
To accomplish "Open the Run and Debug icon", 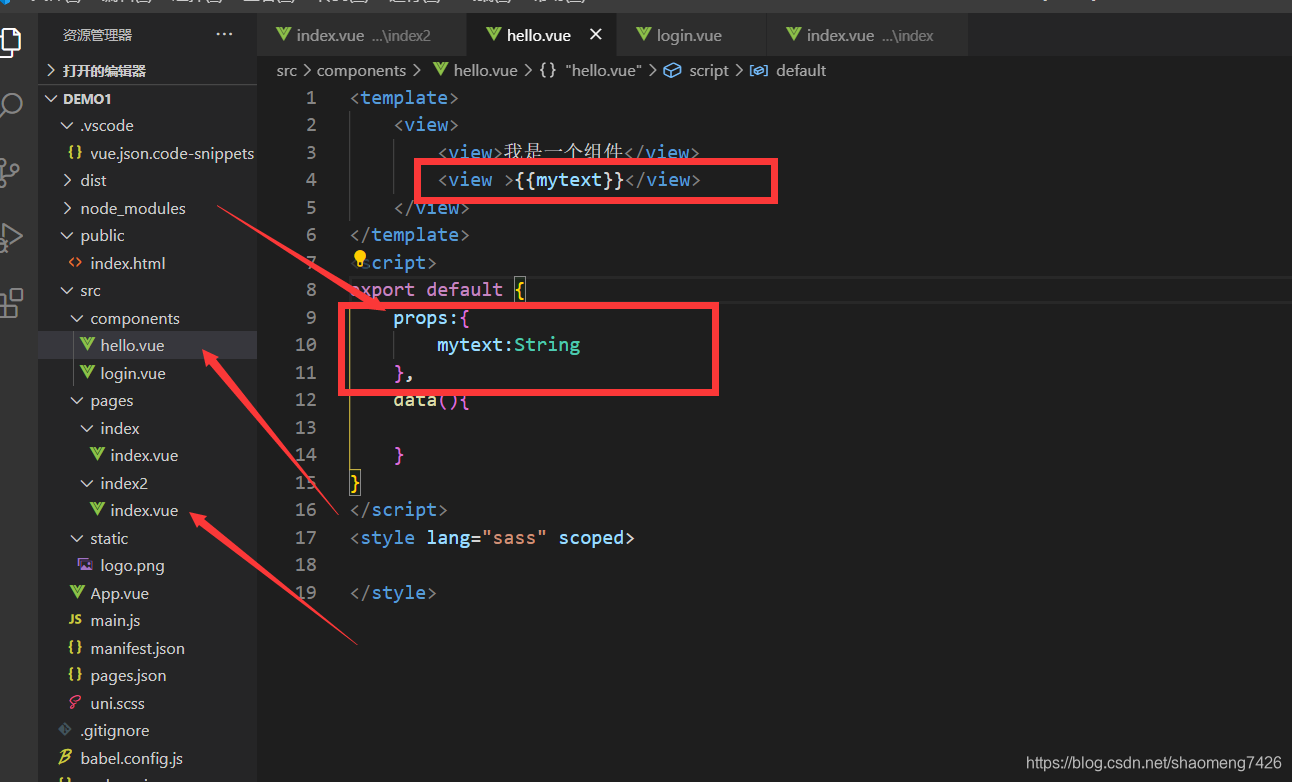I will pyautogui.click(x=10, y=238).
